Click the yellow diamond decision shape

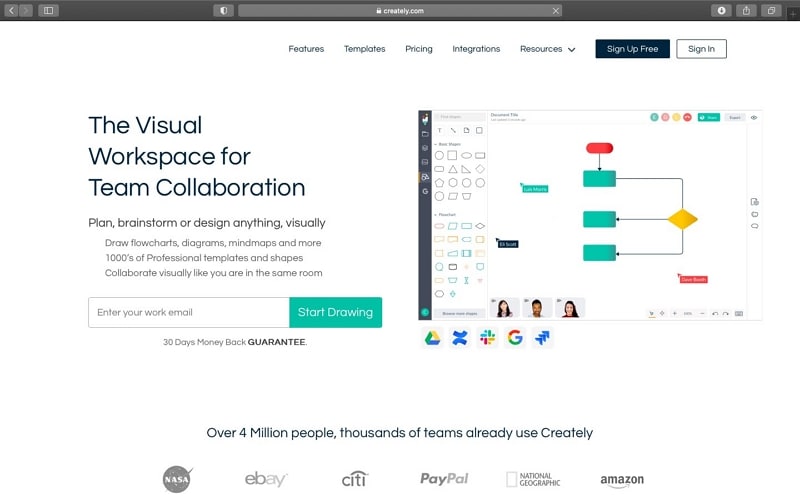pyautogui.click(x=683, y=219)
